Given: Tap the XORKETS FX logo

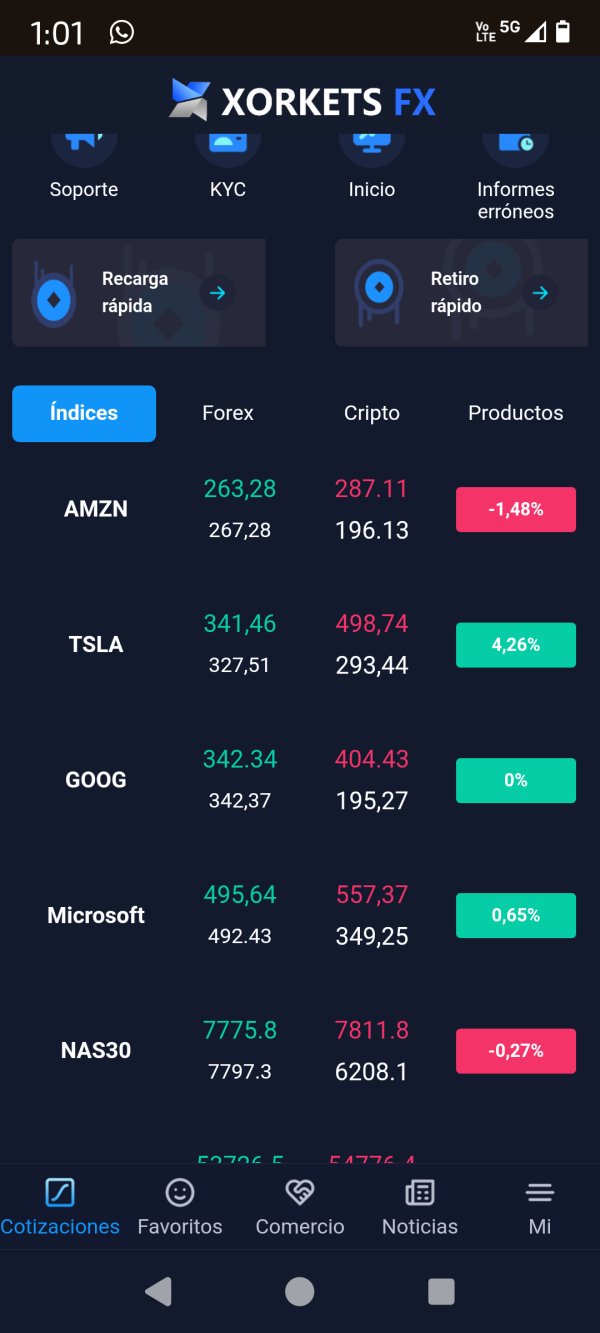Looking at the screenshot, I should tap(302, 101).
